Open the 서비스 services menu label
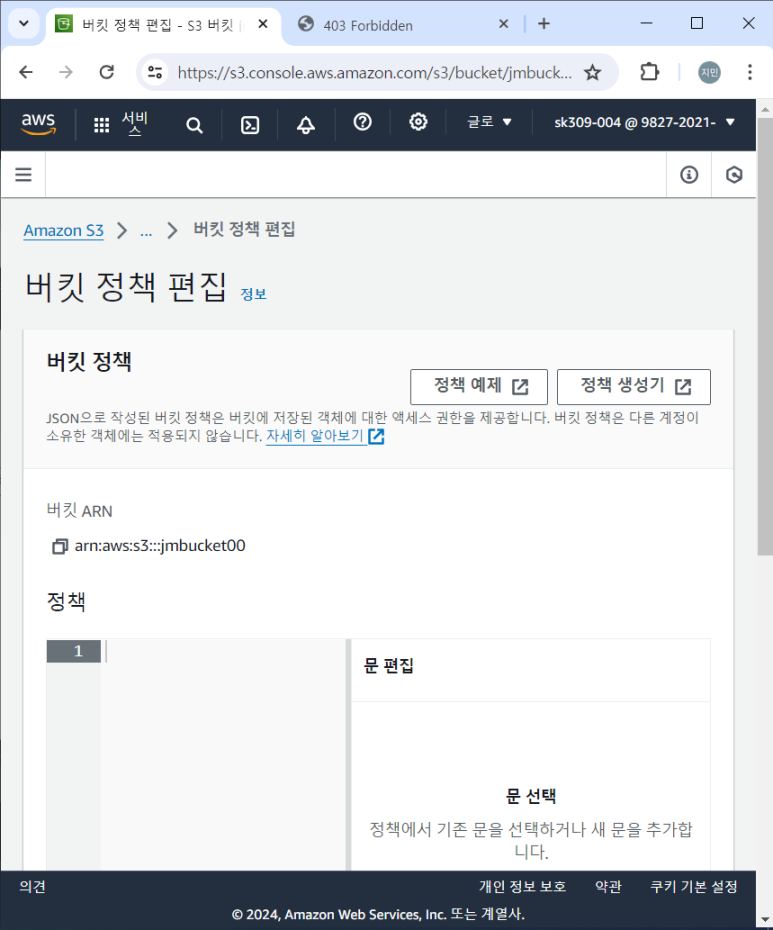The width and height of the screenshot is (773, 930). click(x=135, y=123)
